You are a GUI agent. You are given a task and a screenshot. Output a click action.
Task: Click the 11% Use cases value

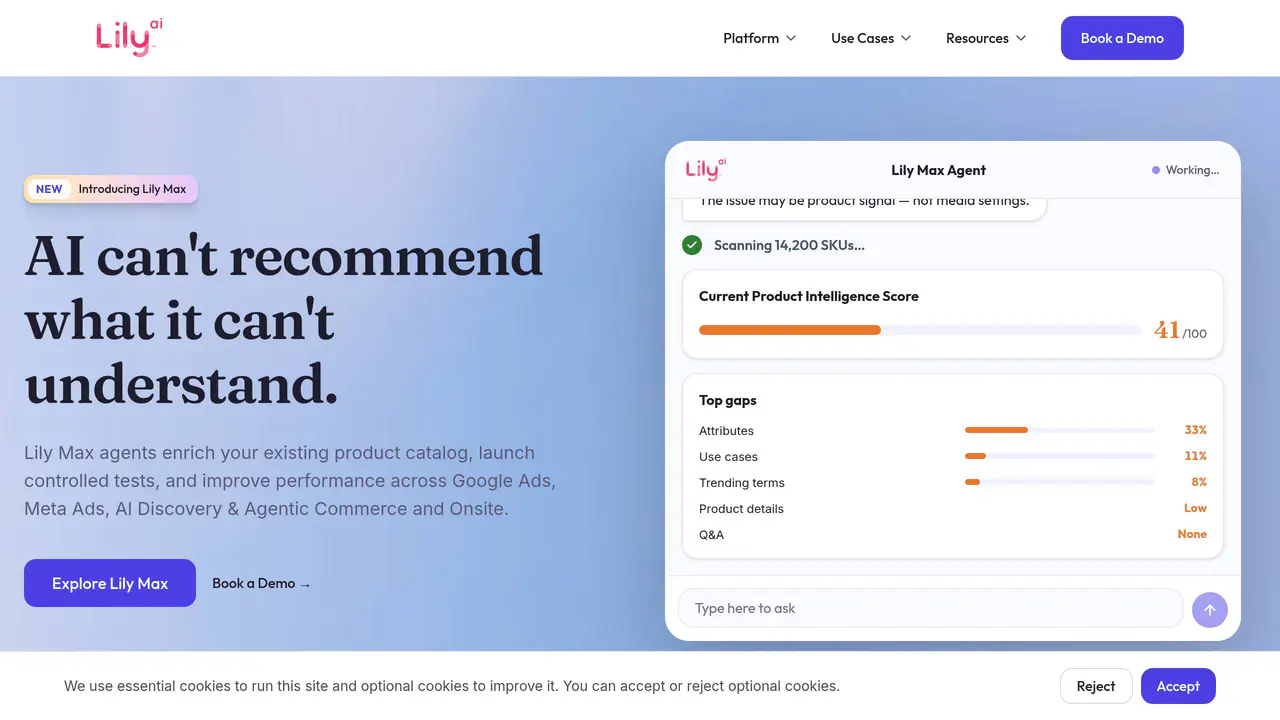click(x=1195, y=456)
